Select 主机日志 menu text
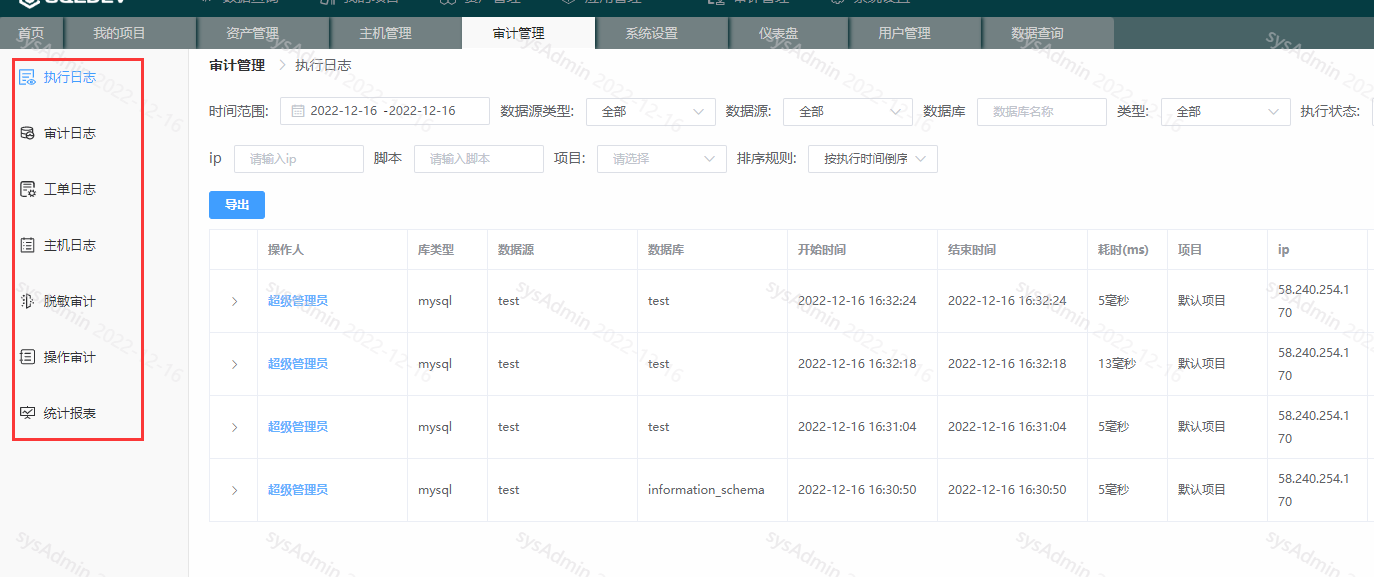Image resolution: width=1374 pixels, height=577 pixels. pyautogui.click(x=70, y=245)
